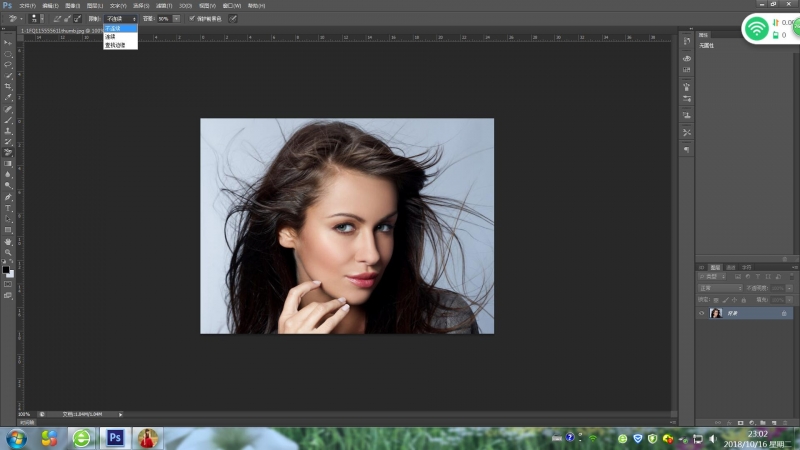The image size is (800, 450).
Task: Click the foreground color swatch
Action: click(6, 270)
